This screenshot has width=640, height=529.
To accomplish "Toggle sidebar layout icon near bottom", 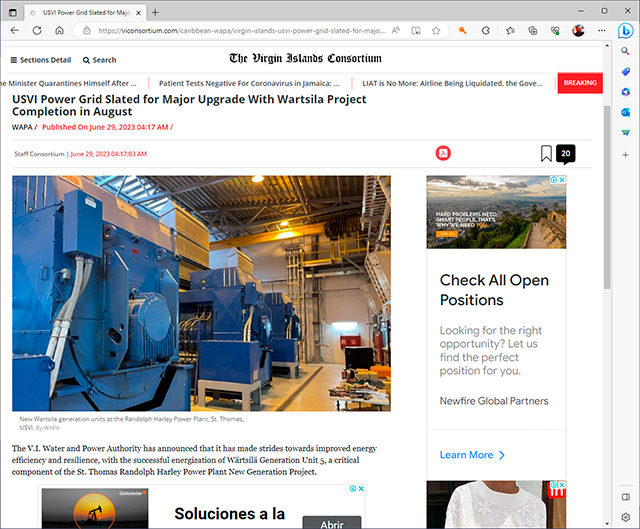I will pyautogui.click(x=625, y=497).
